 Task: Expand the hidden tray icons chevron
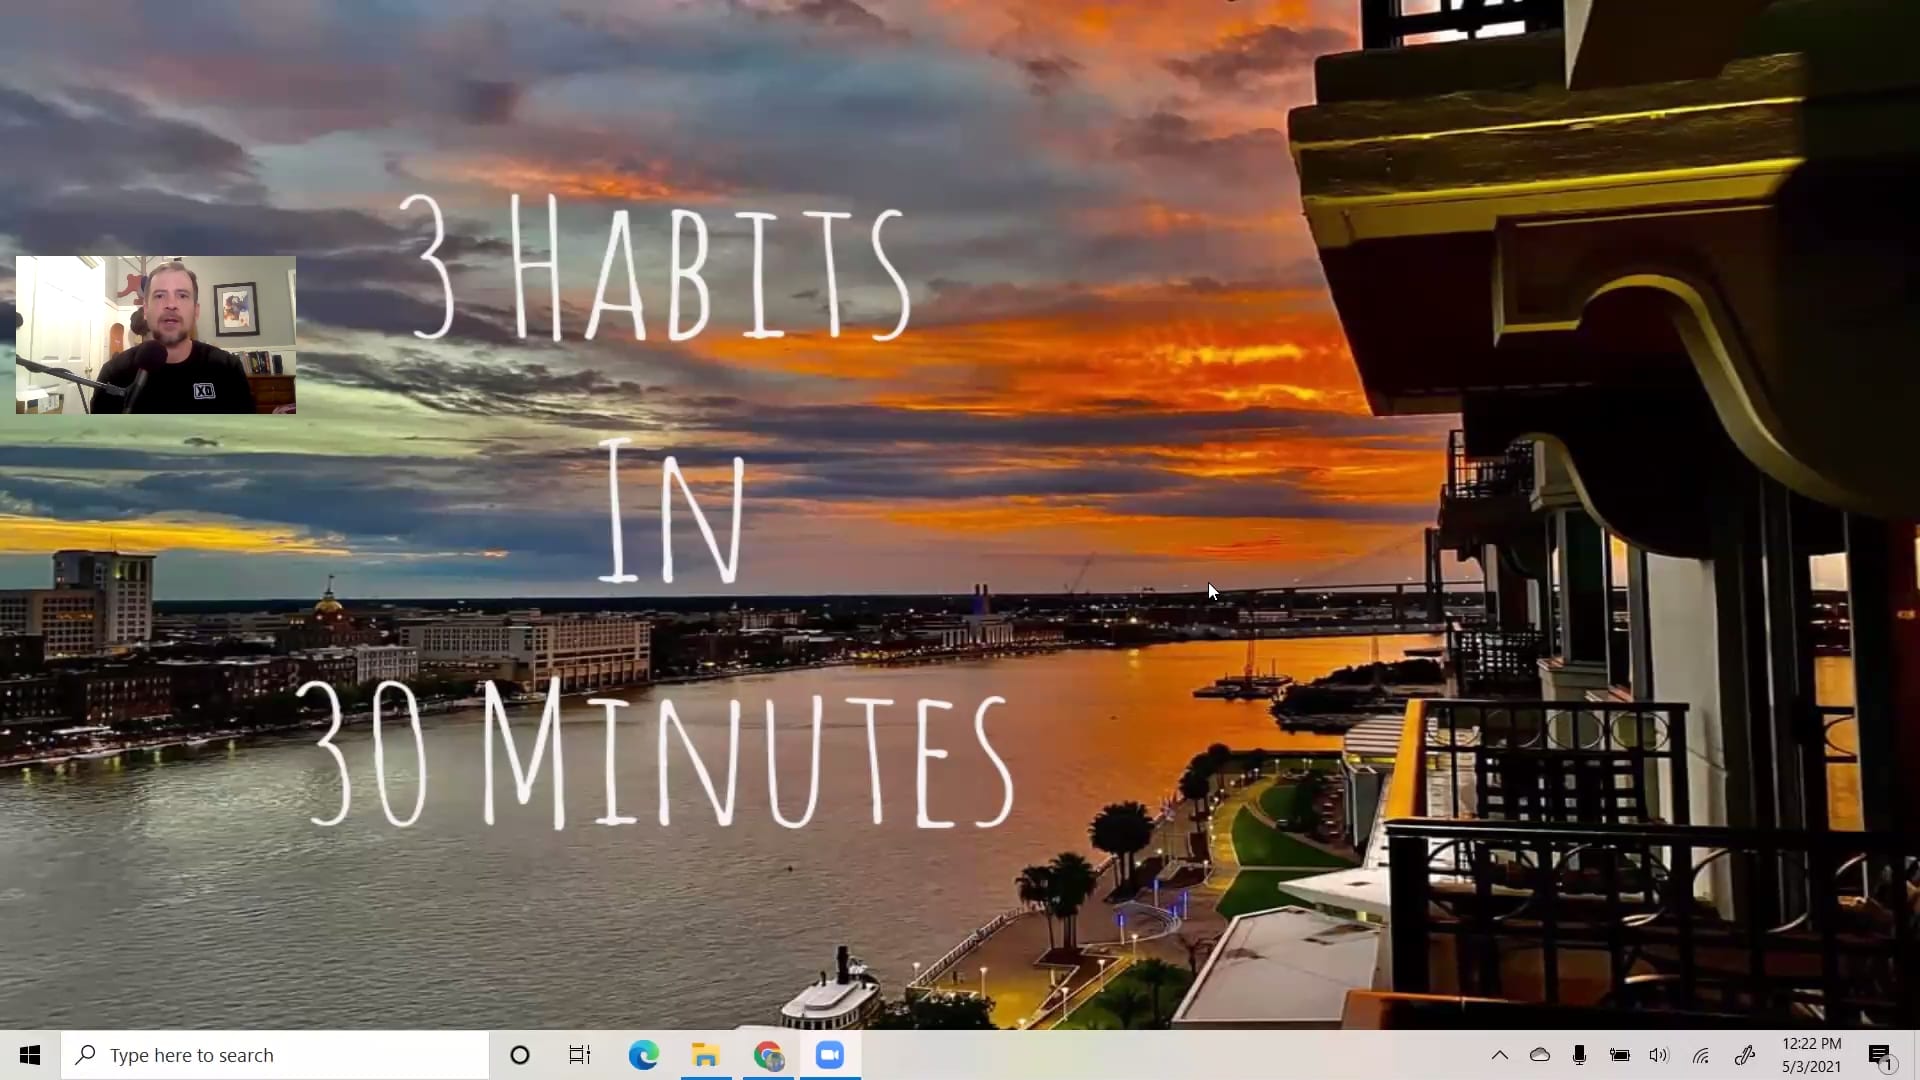(x=1500, y=1055)
